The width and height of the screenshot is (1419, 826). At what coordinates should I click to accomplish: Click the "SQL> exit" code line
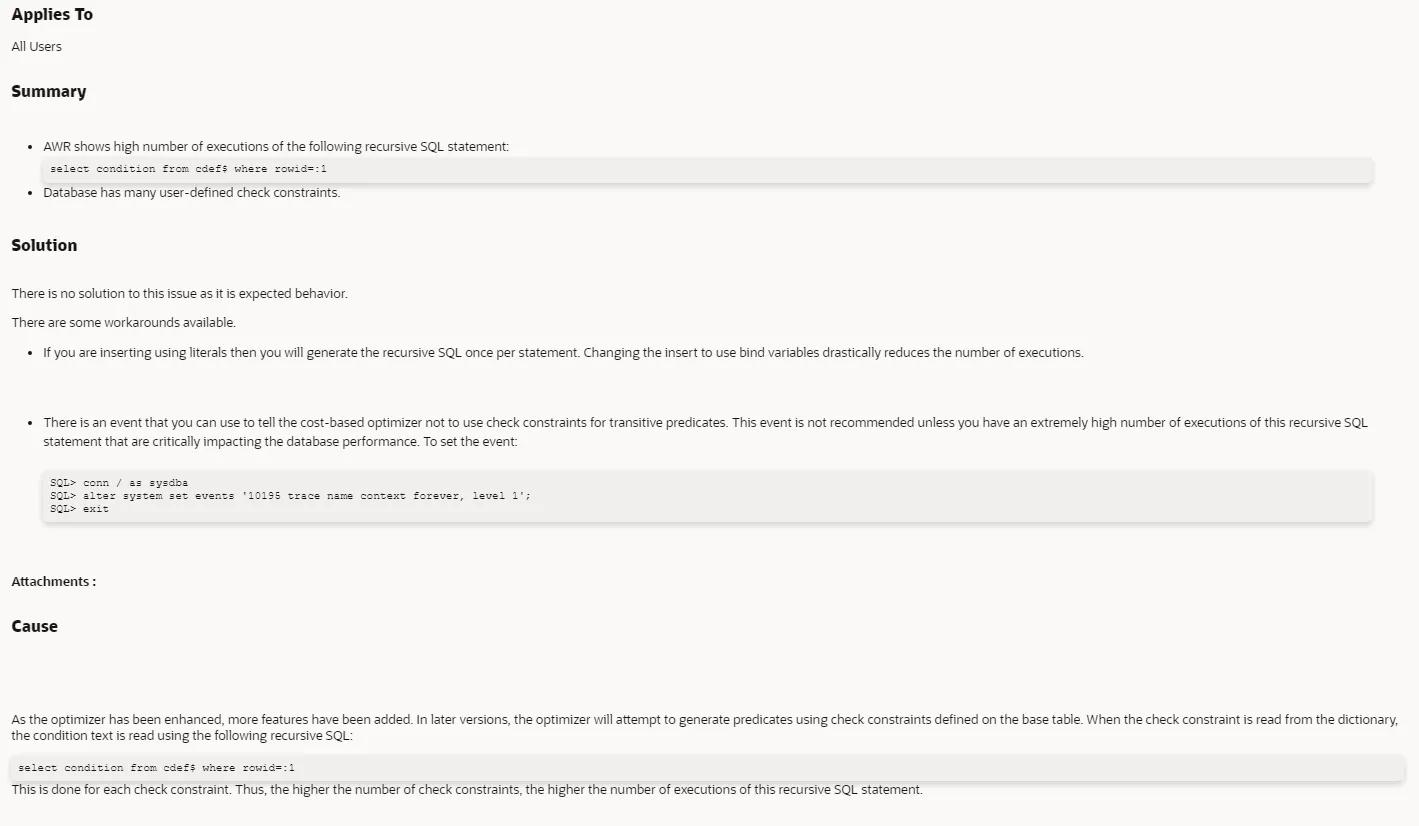(x=79, y=509)
